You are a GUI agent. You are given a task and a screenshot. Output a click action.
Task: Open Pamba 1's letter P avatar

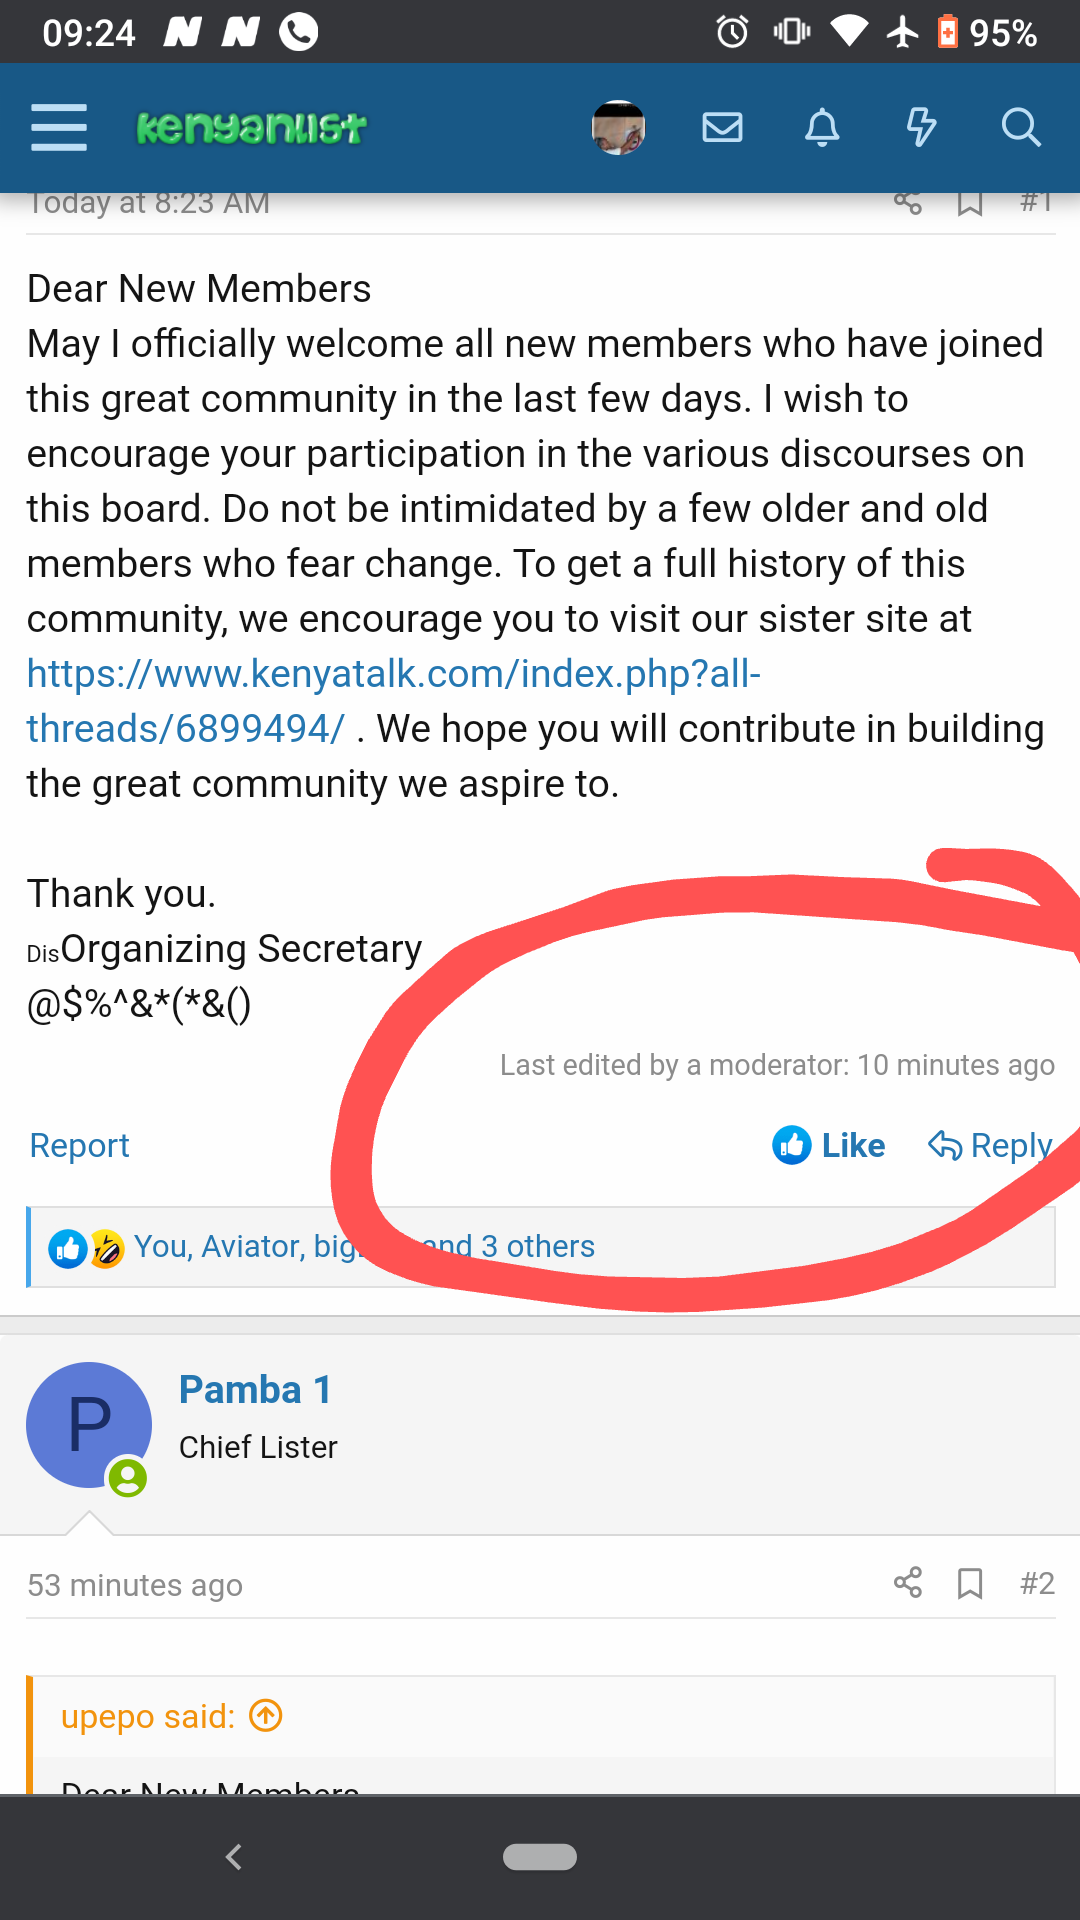coord(89,1424)
